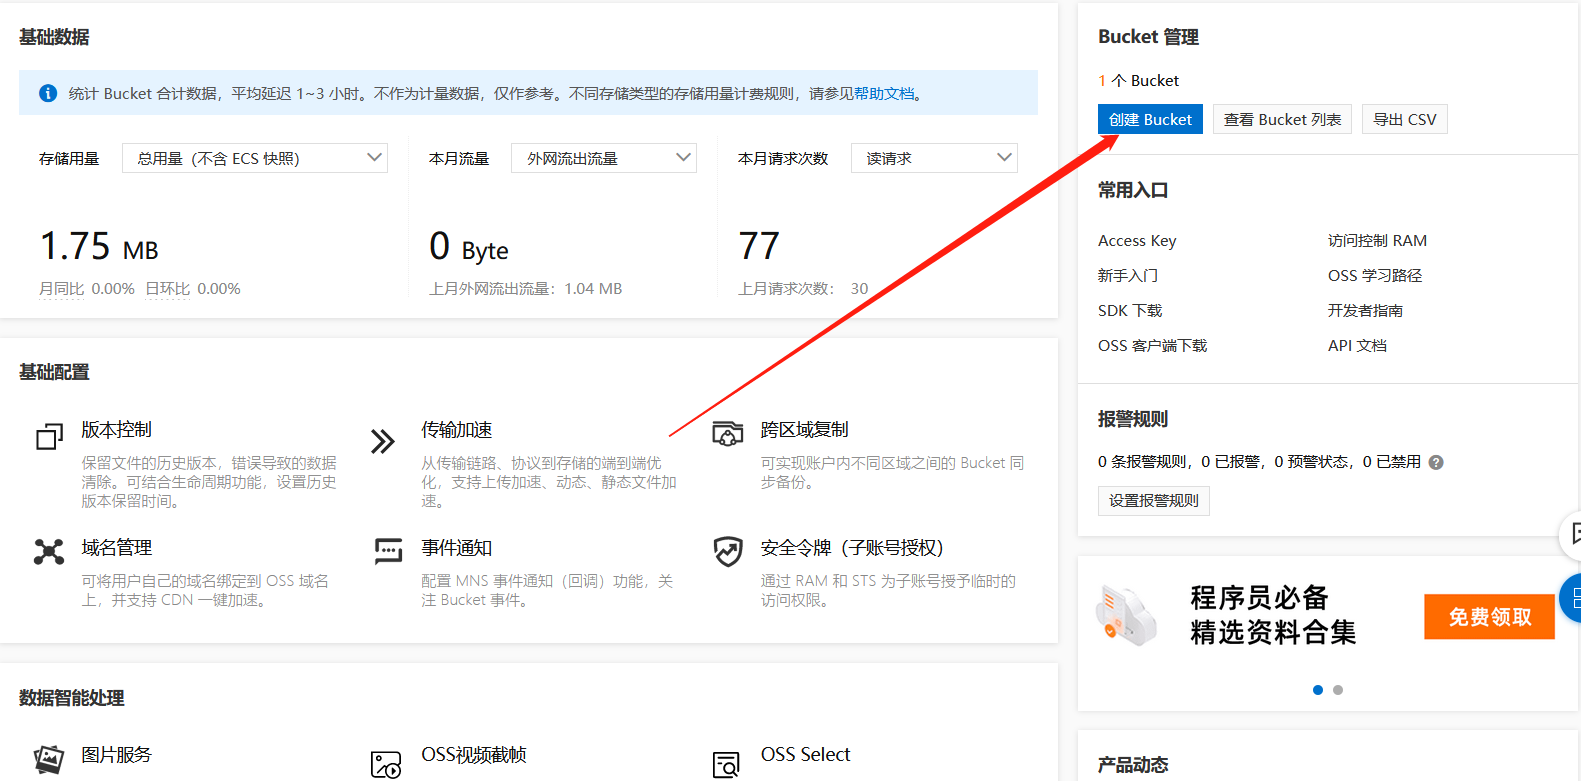The image size is (1581, 781).
Task: Click the OSS Select search-document icon
Action: coord(726,765)
